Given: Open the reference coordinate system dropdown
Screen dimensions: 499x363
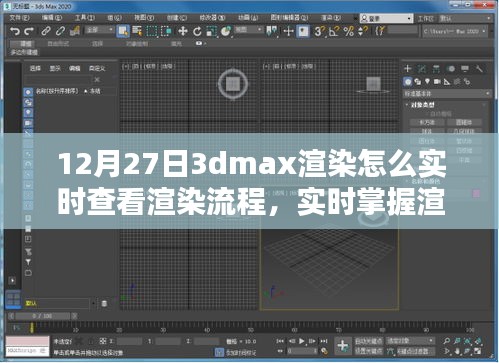Looking at the screenshot, I should pos(248,30).
